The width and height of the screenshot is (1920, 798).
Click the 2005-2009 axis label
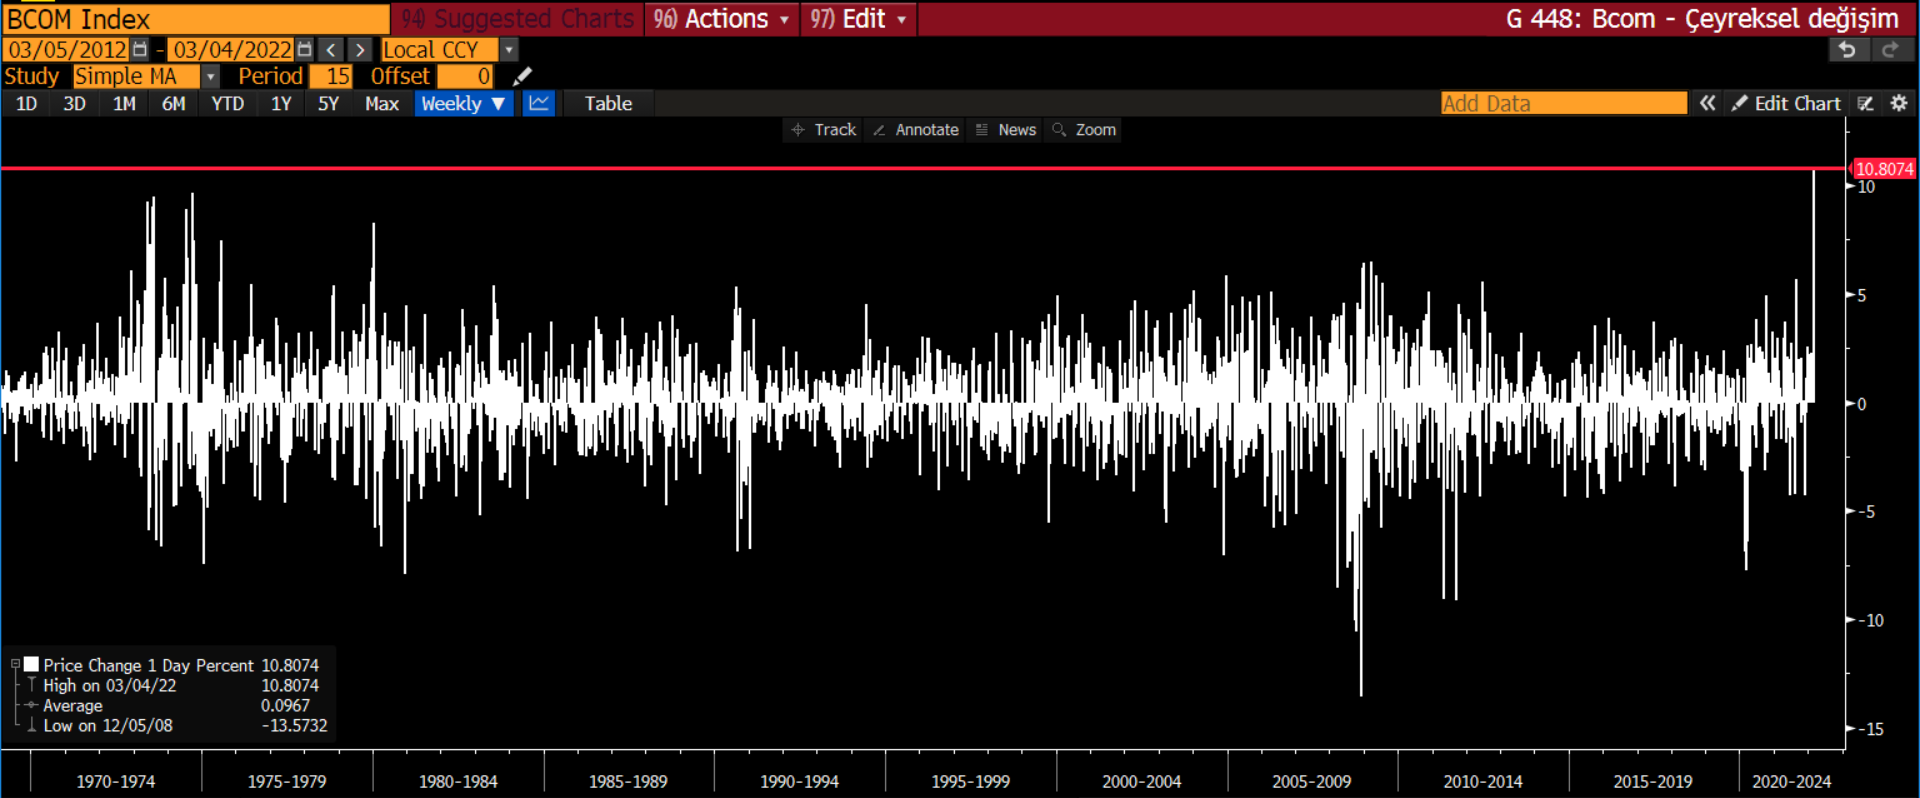pyautogui.click(x=1311, y=781)
